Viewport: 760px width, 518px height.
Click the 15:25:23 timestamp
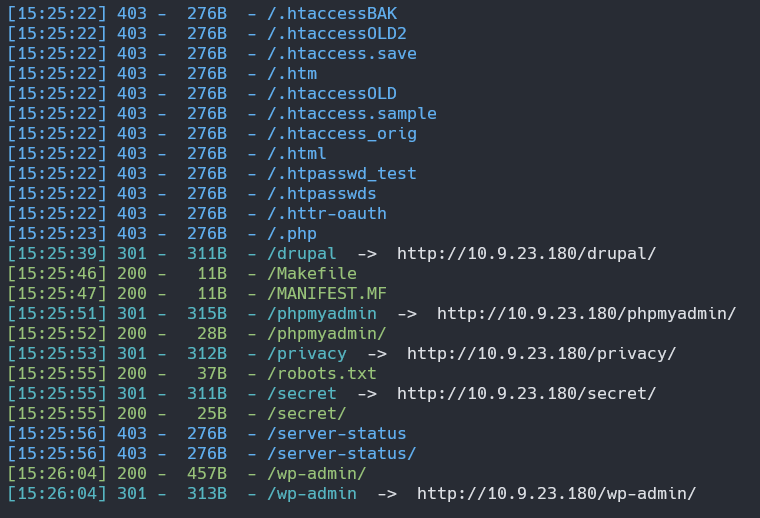57,233
